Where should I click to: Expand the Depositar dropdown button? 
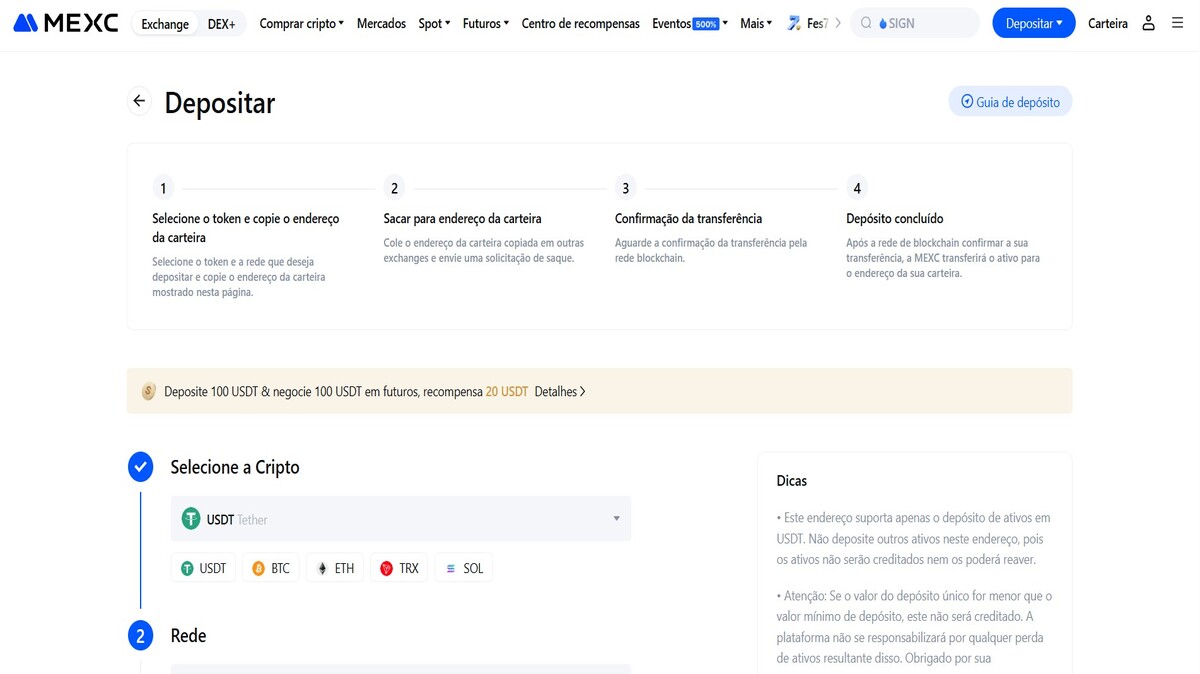[x=1034, y=23]
